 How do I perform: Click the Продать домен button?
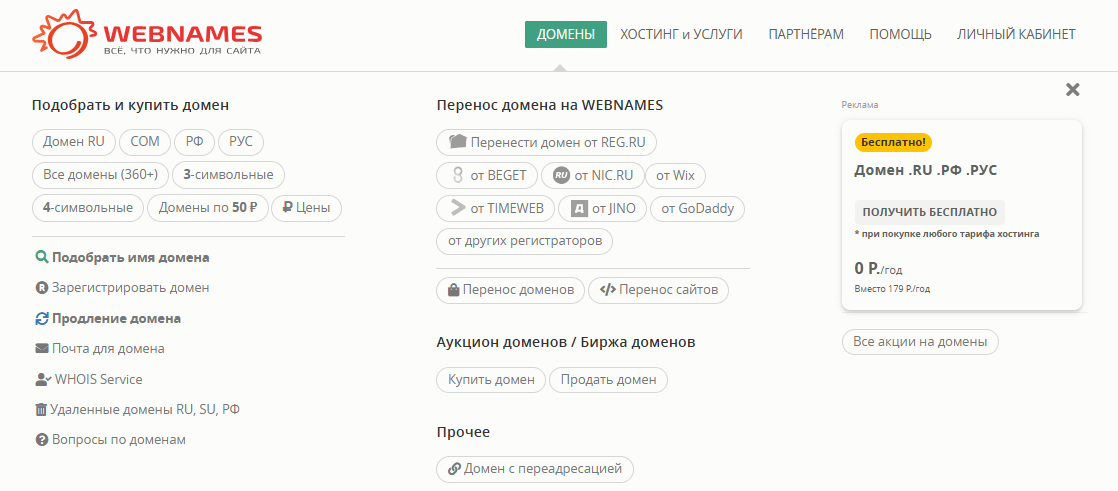pyautogui.click(x=608, y=379)
